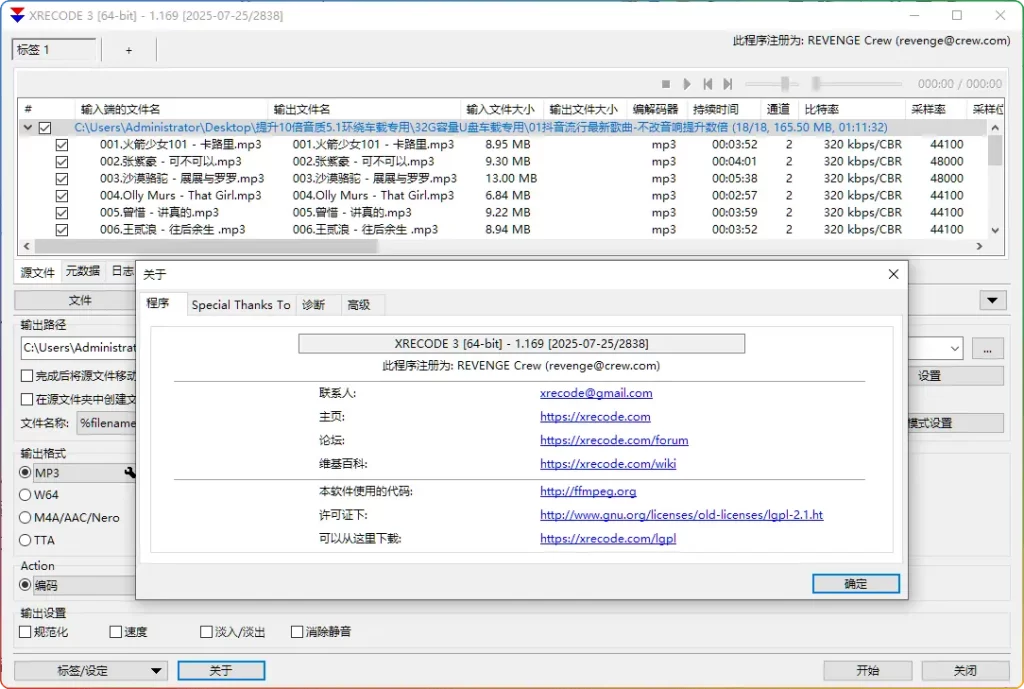Click 确定 button in About dialog
Screen dimensions: 1024x689
coord(856,584)
